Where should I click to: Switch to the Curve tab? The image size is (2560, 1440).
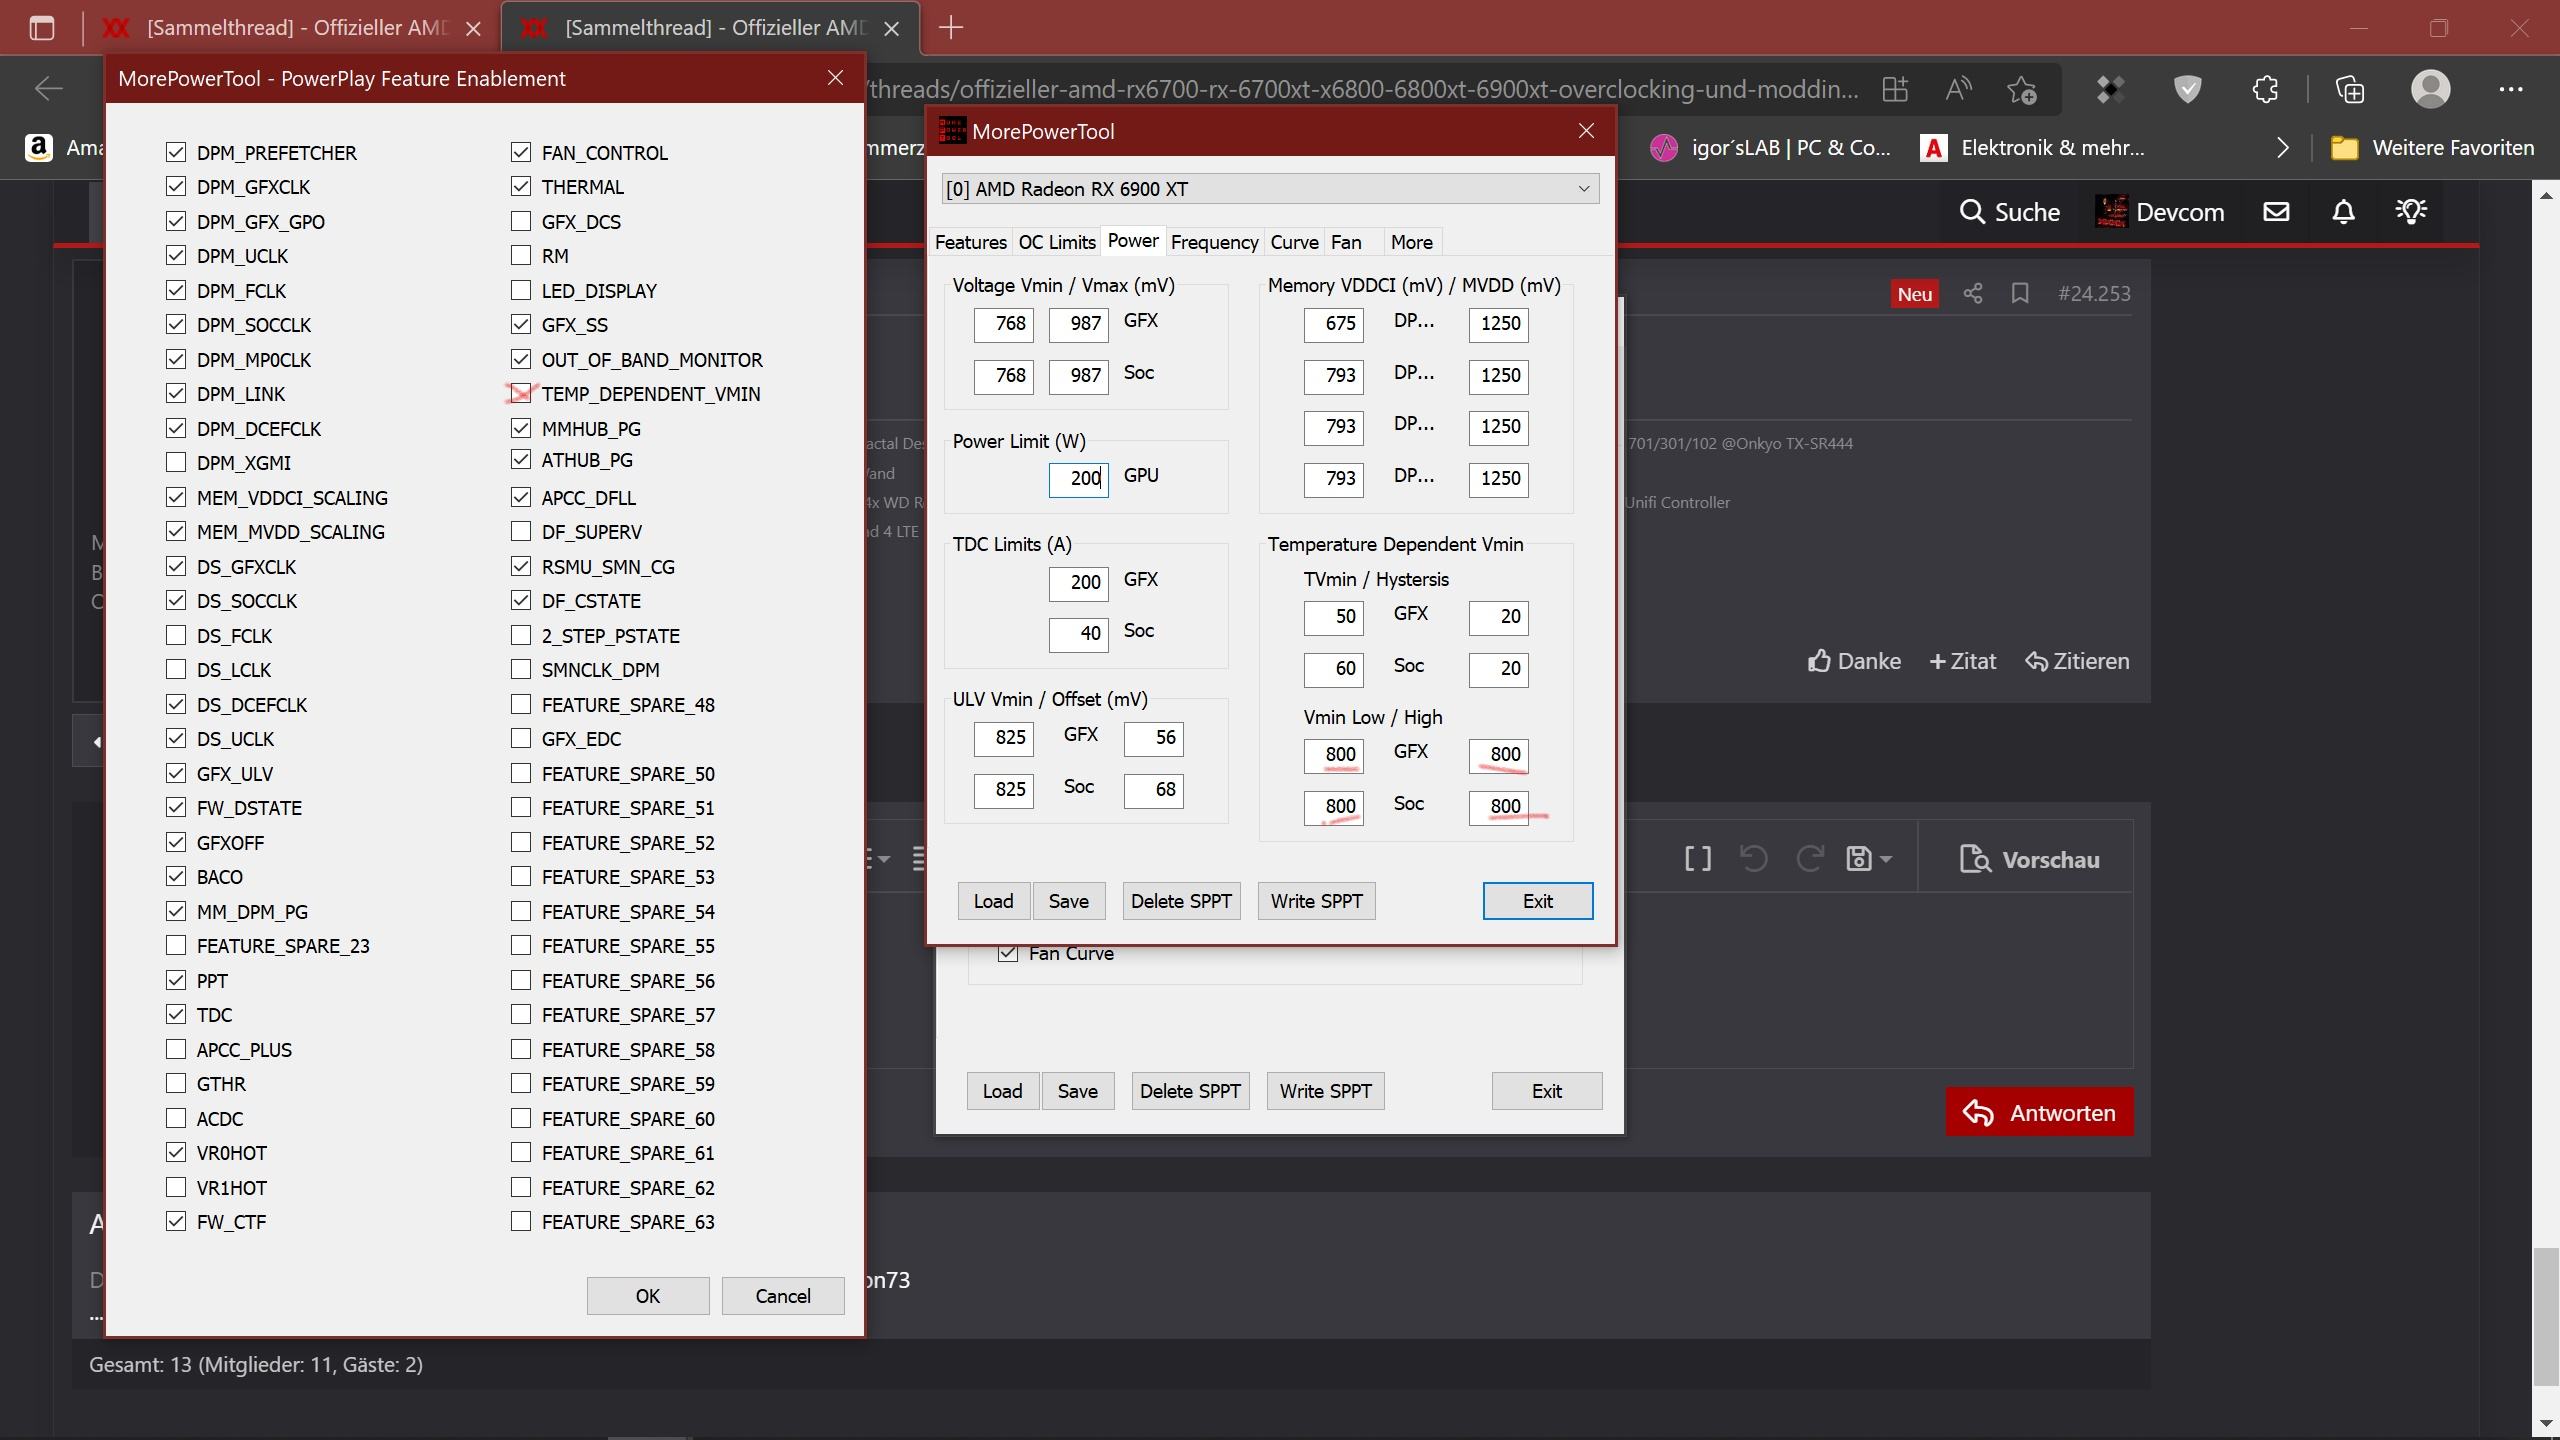[x=1294, y=242]
